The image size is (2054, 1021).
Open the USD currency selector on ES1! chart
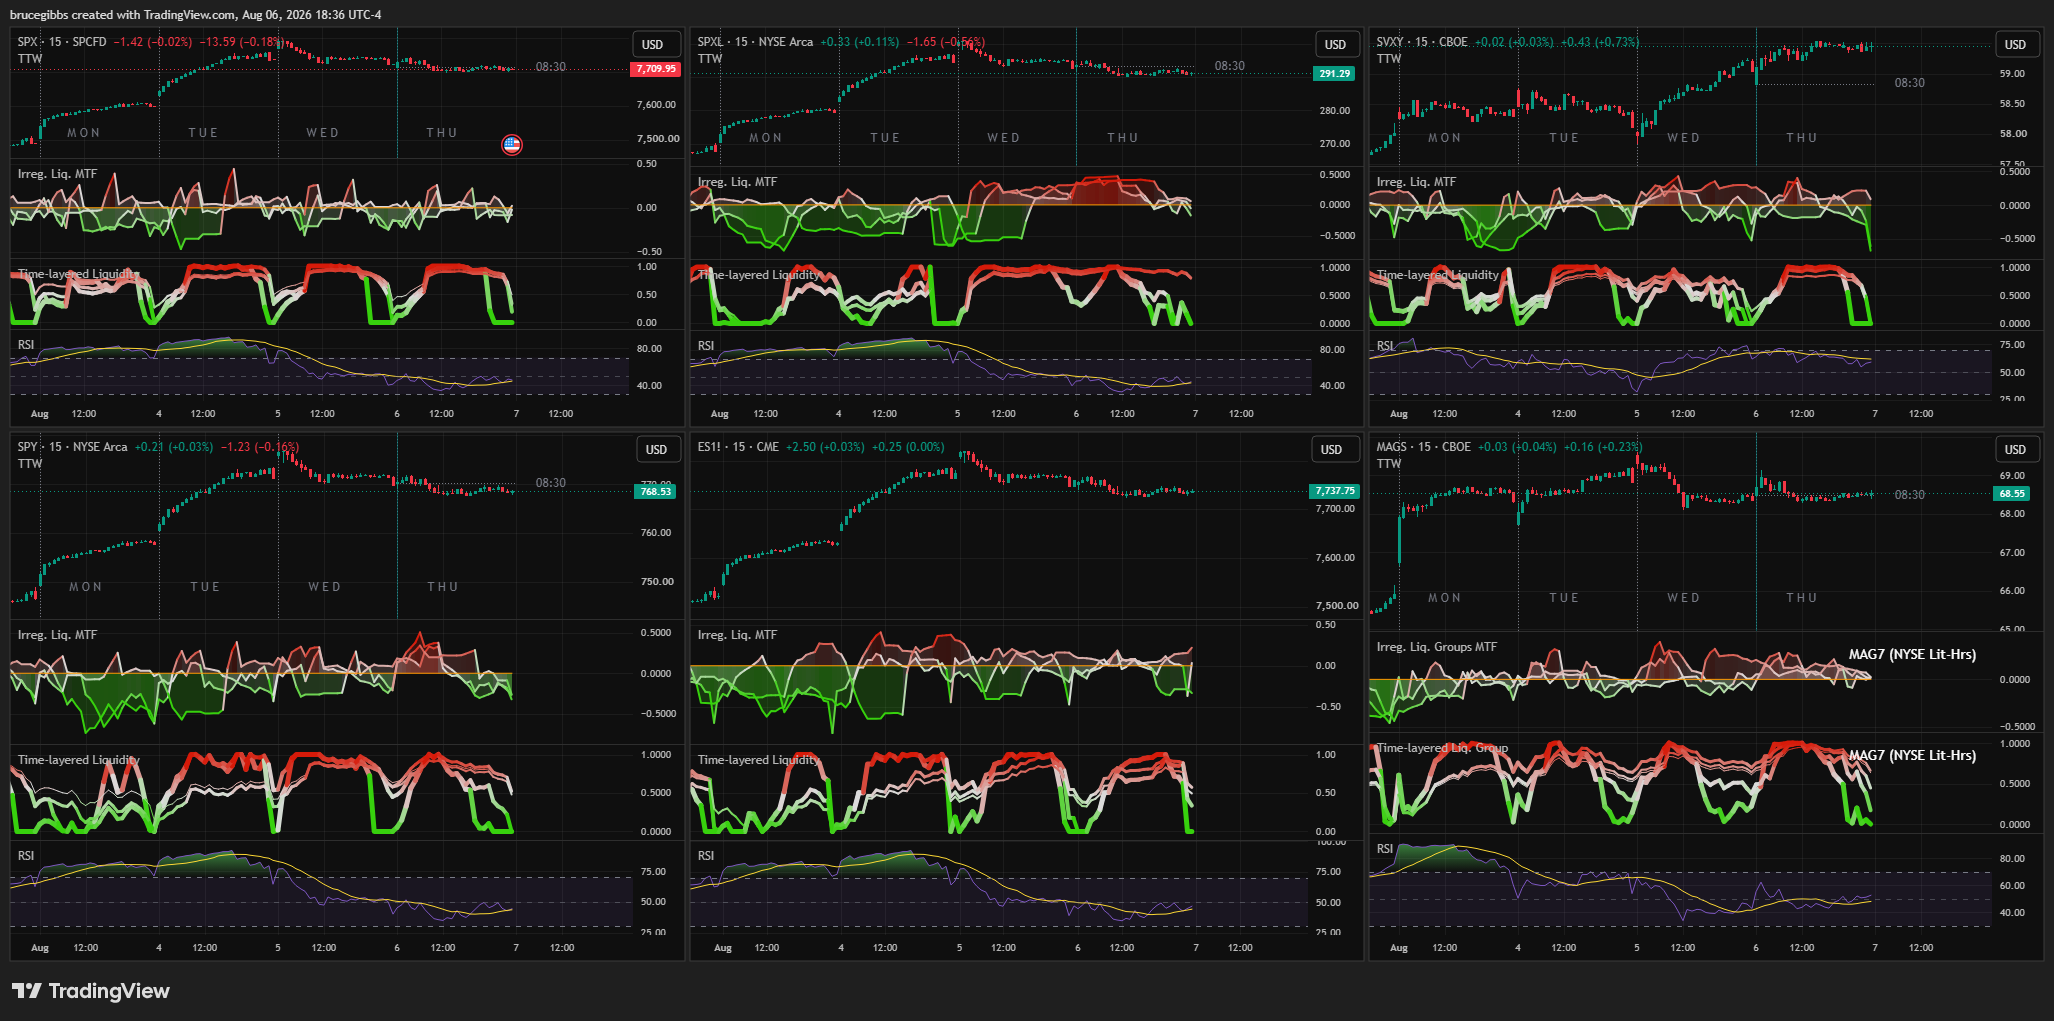coord(1331,450)
